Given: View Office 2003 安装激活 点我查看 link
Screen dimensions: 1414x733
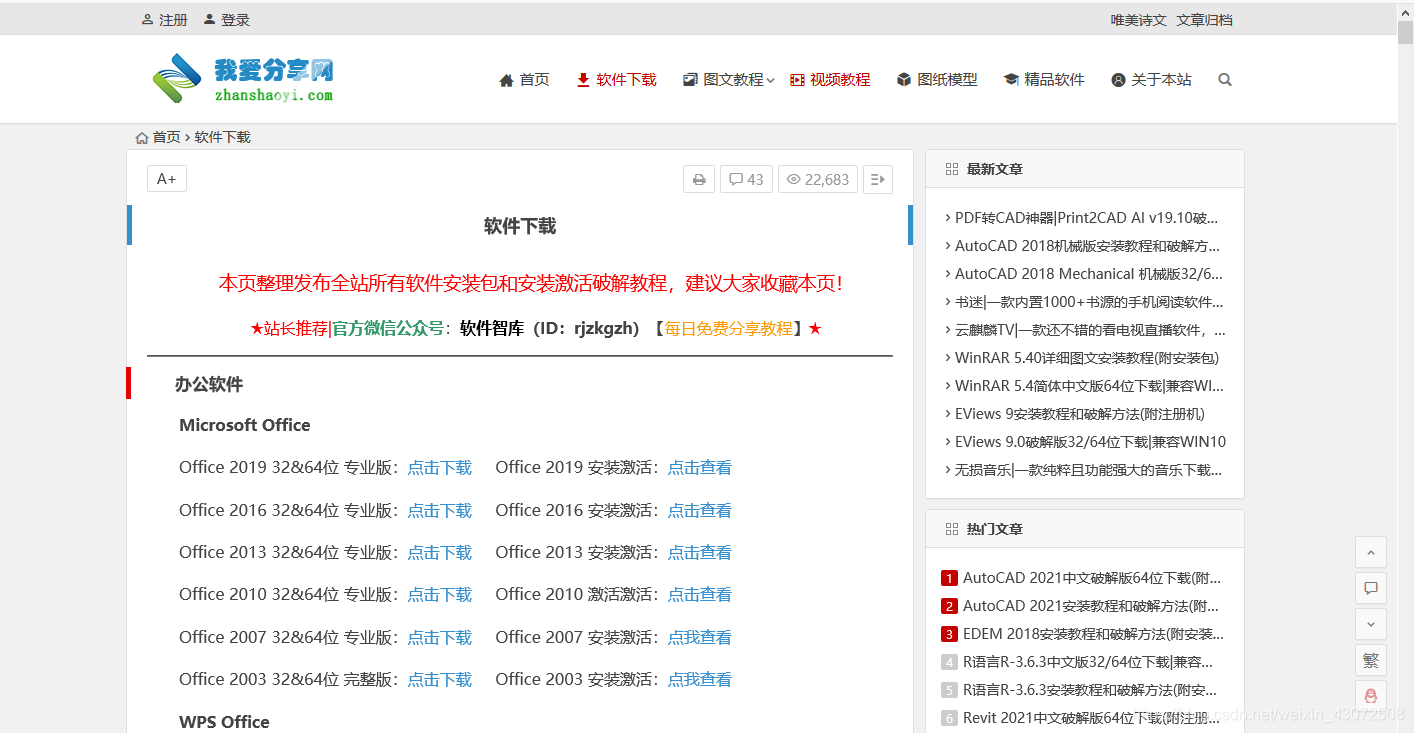Looking at the screenshot, I should (x=699, y=679).
